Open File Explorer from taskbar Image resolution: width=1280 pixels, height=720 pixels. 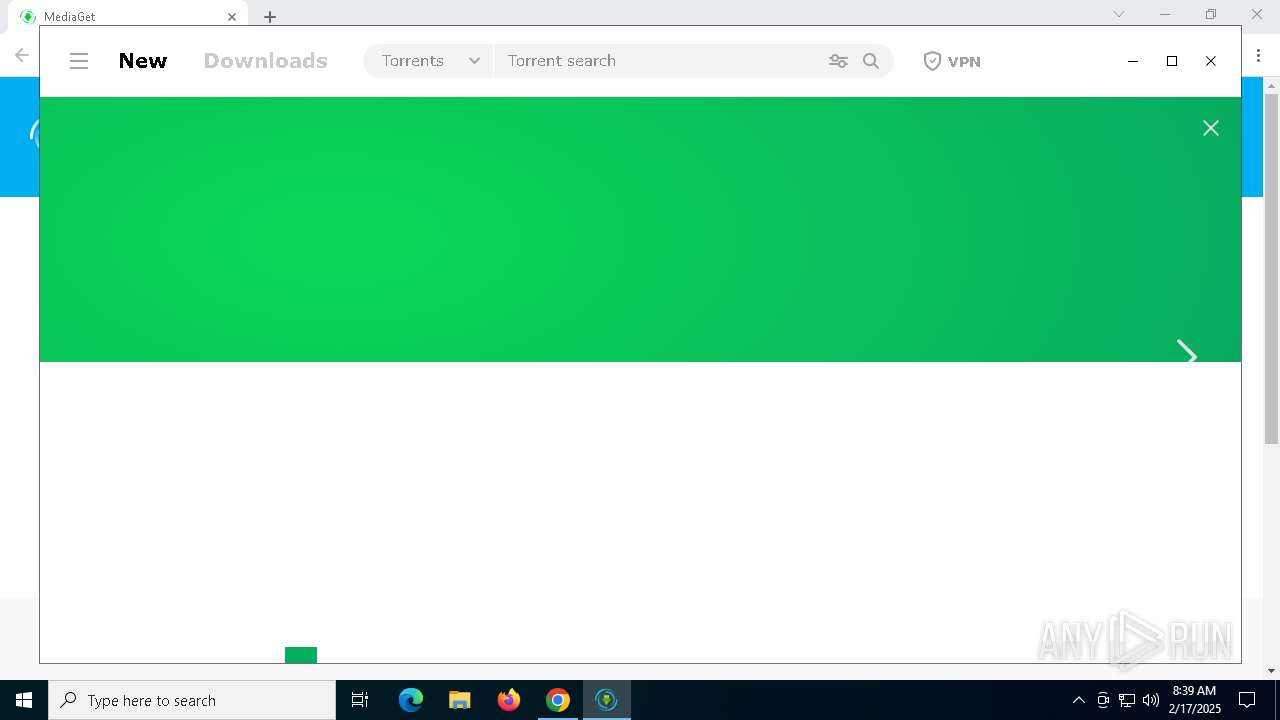[x=460, y=700]
